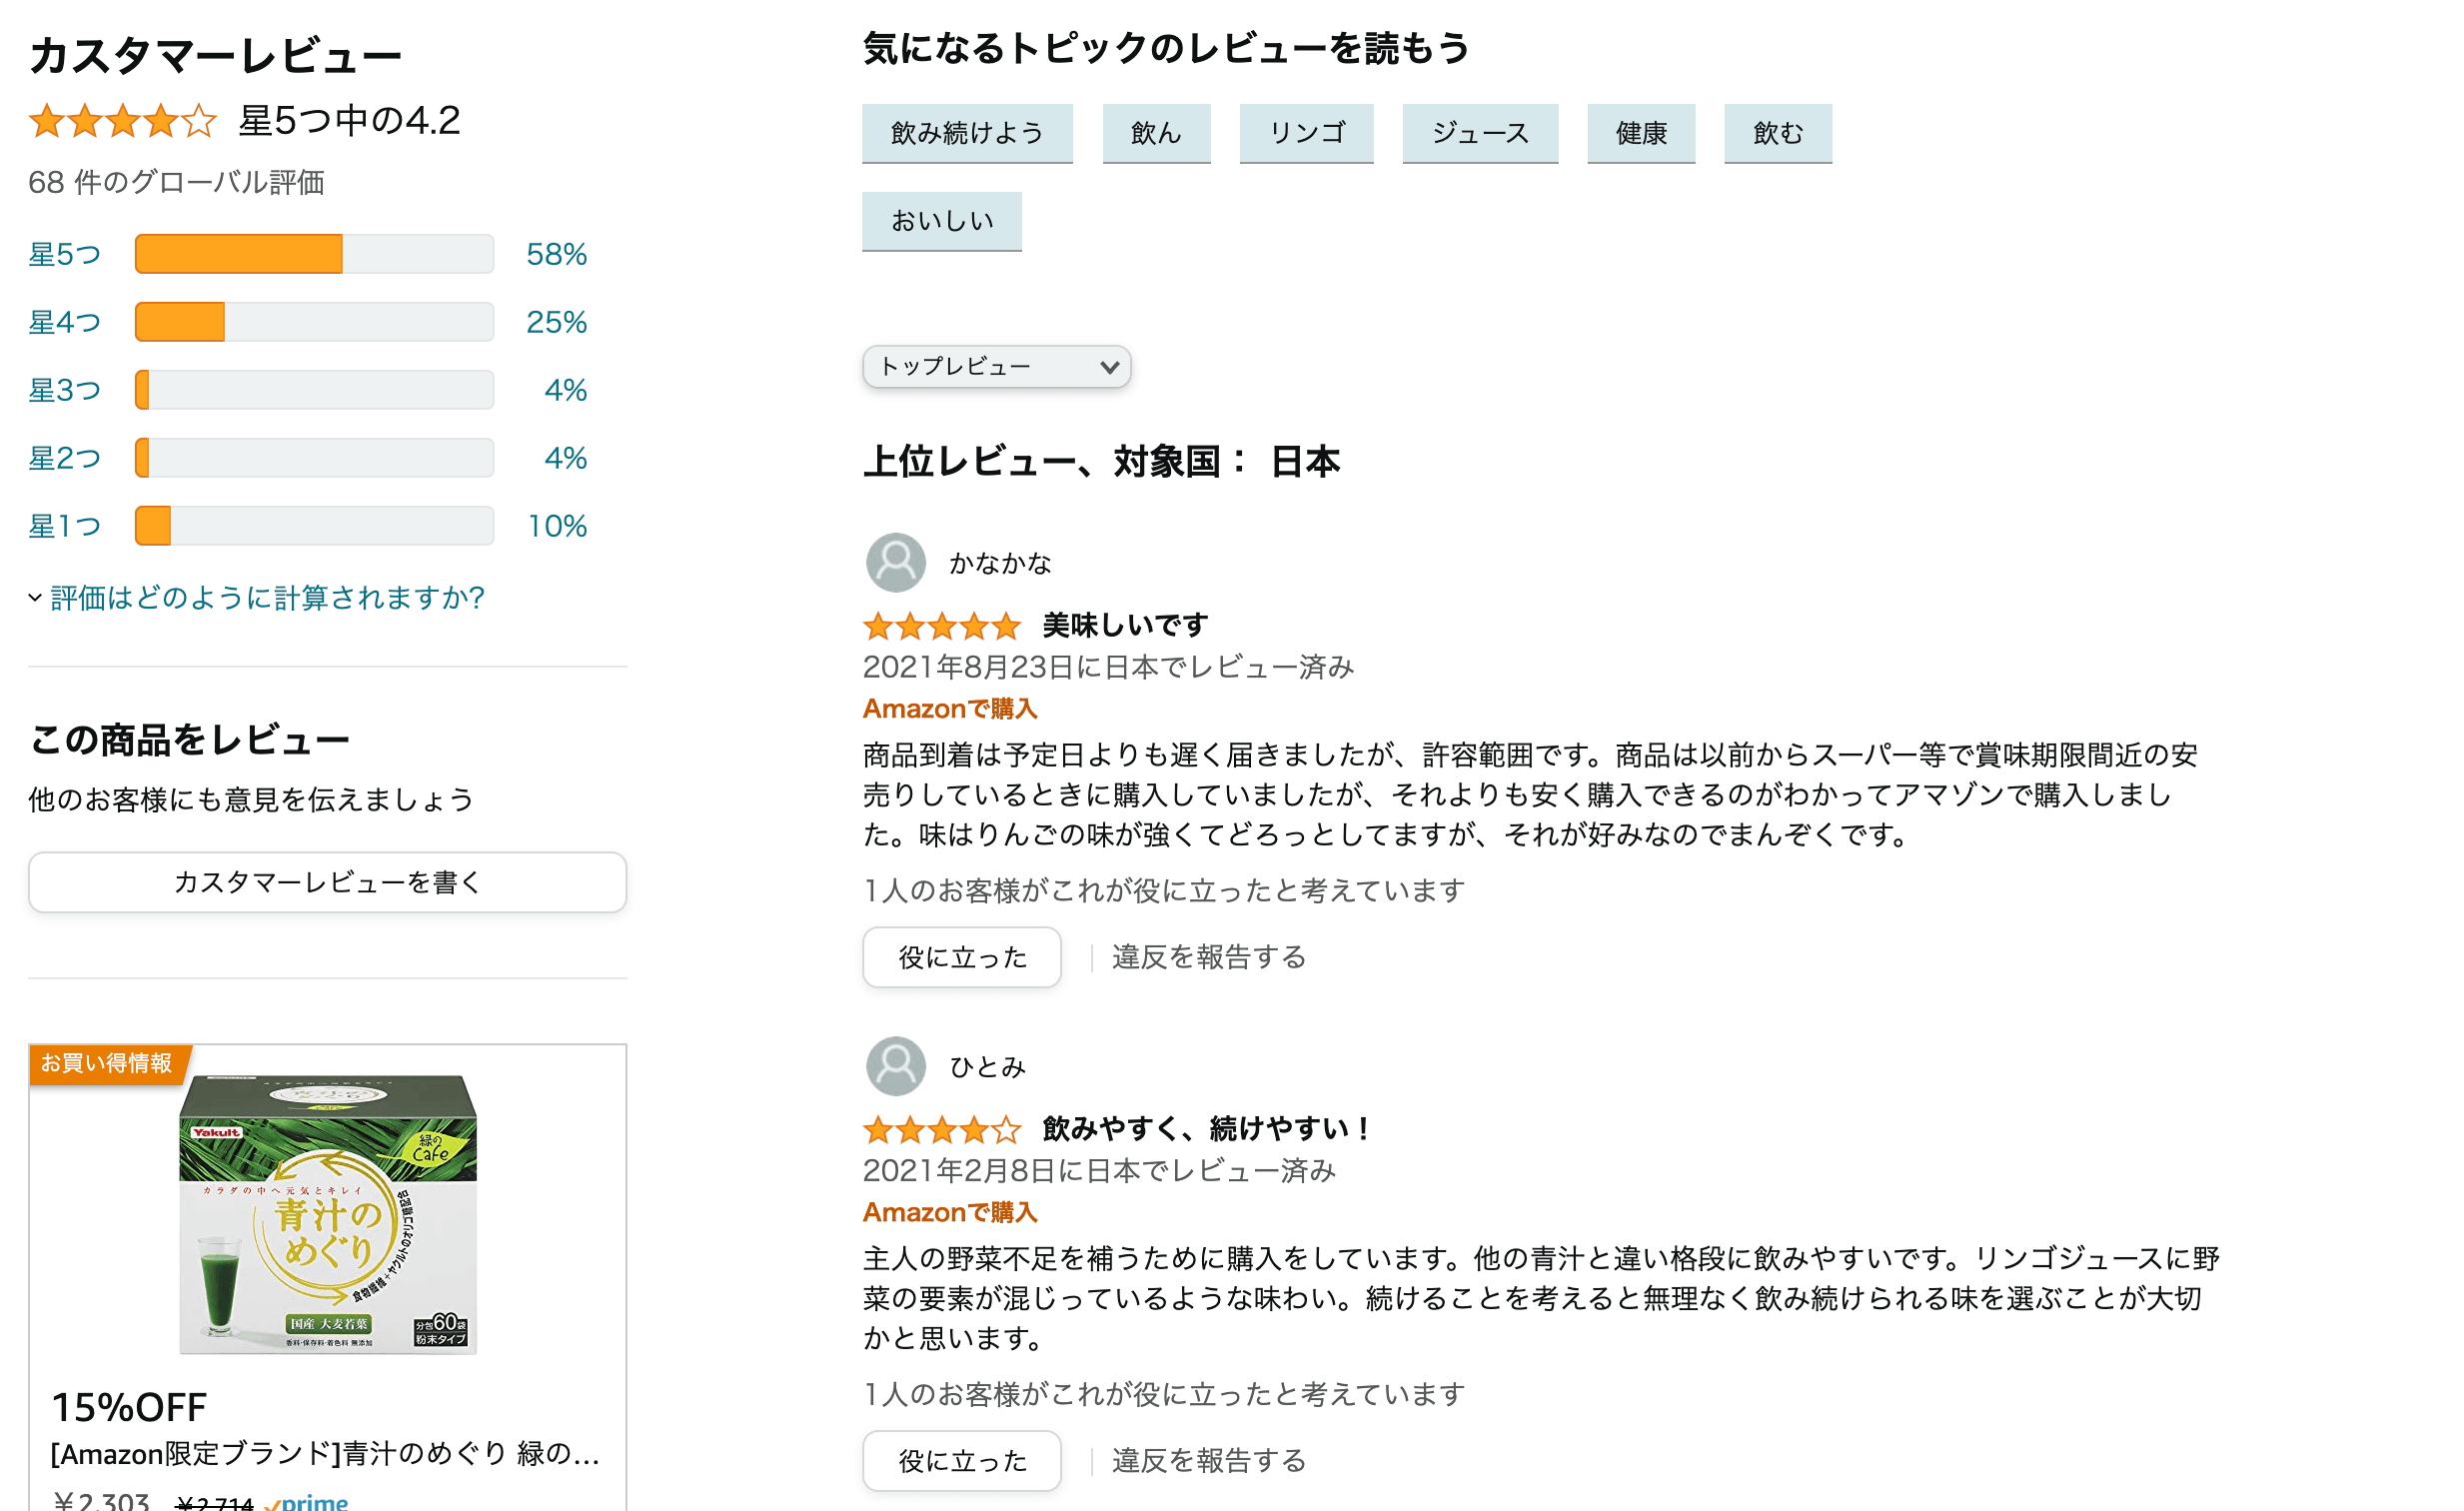The height and width of the screenshot is (1511, 2464).
Task: Click the overall 4.2 star rating icons
Action: pos(122,121)
